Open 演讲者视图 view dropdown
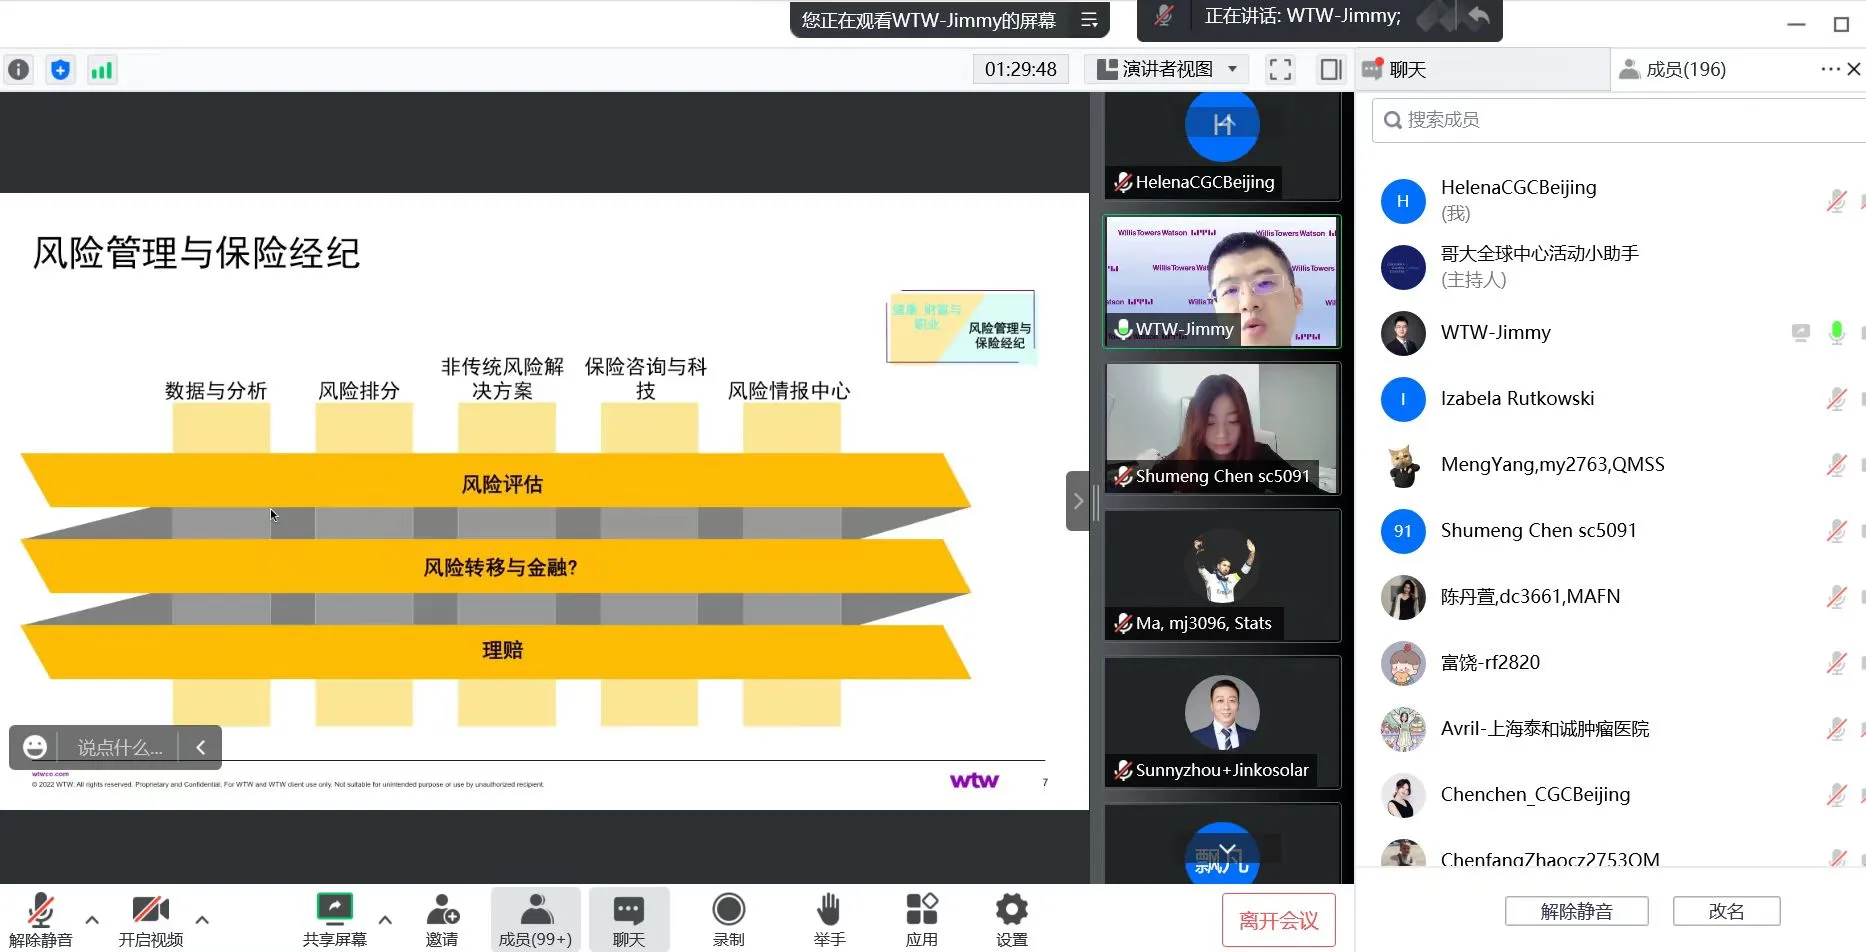The height and width of the screenshot is (952, 1866). pos(1167,69)
